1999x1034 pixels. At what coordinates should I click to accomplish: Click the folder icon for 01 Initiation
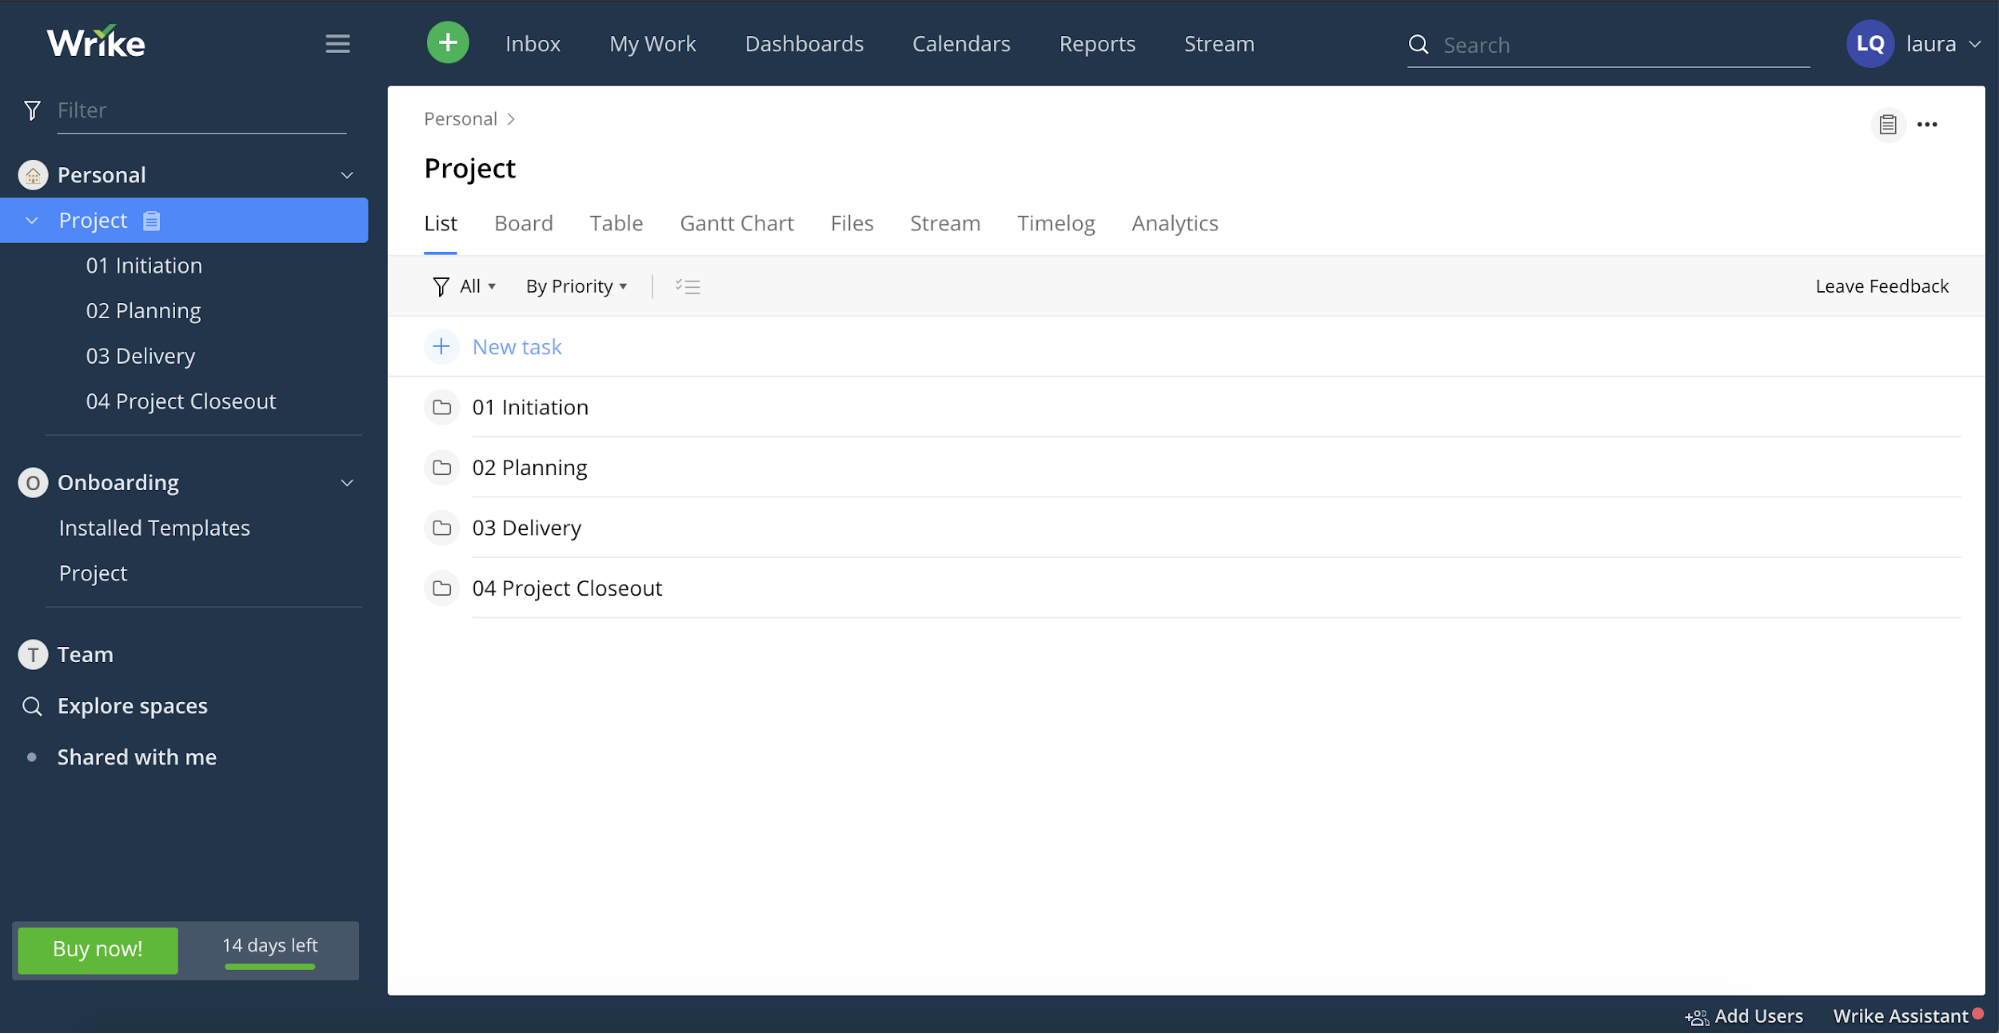coord(441,407)
